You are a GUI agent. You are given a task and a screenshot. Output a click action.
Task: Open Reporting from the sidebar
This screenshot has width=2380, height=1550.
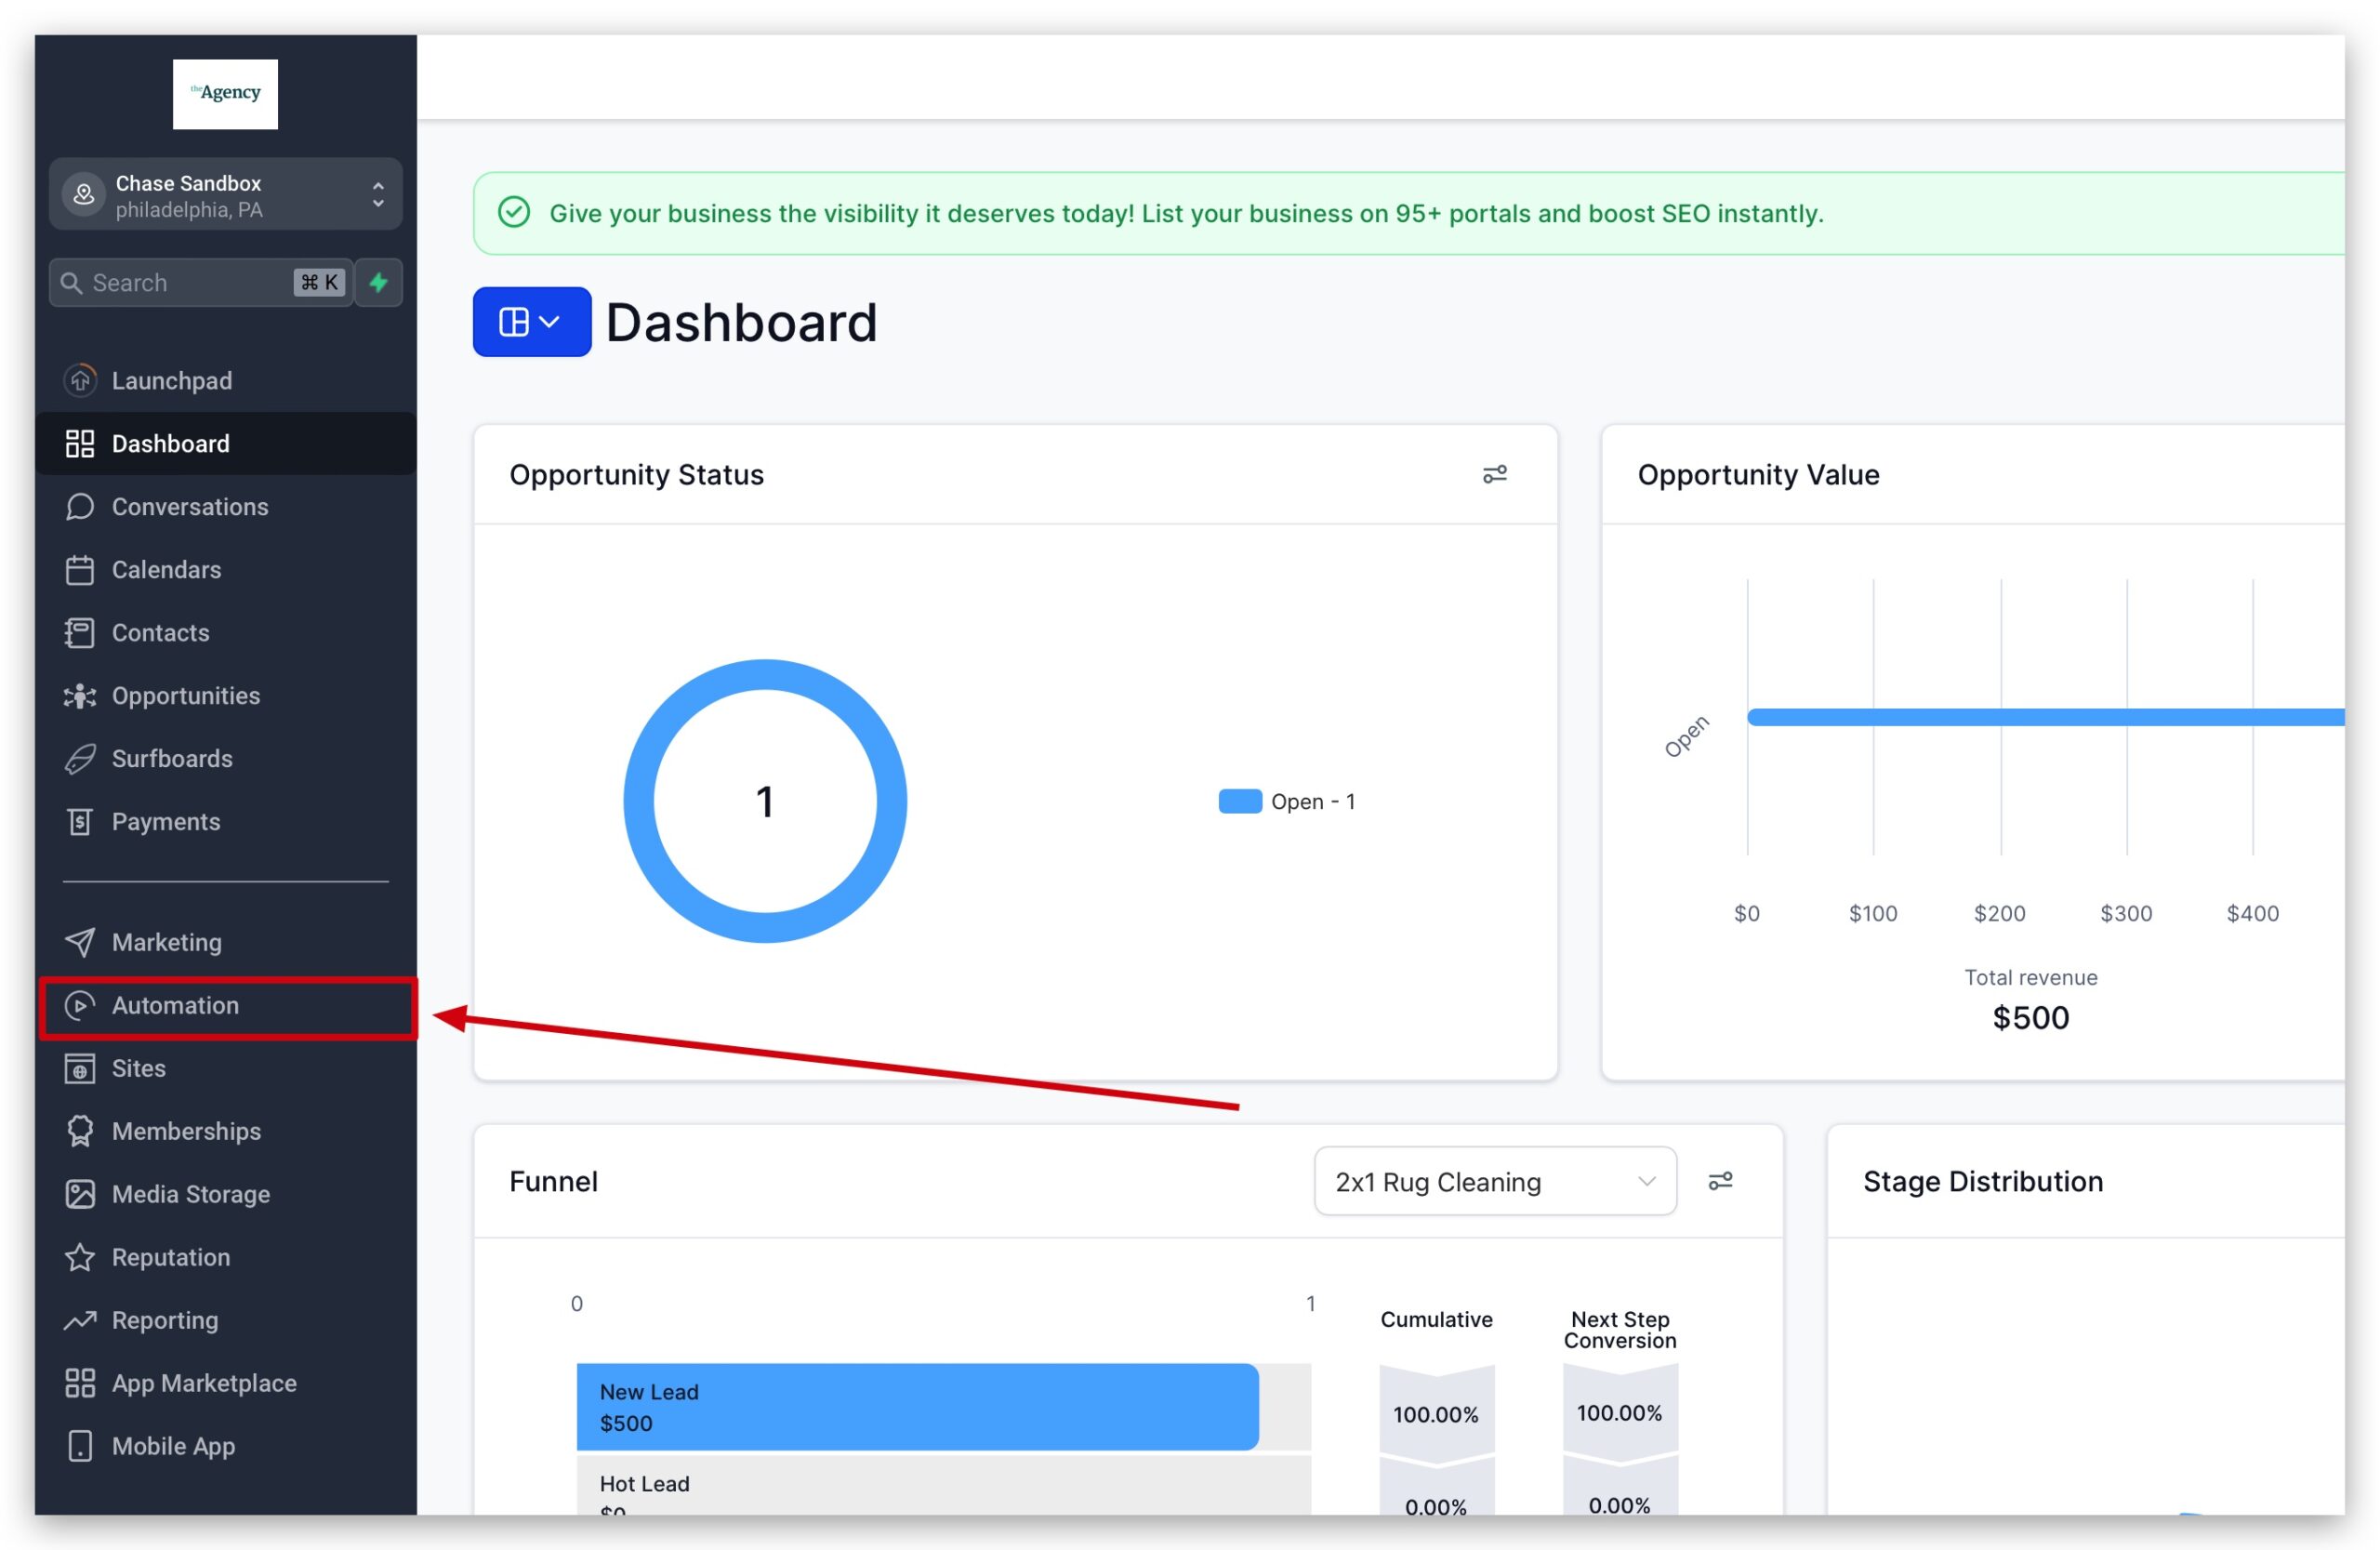pos(164,1320)
